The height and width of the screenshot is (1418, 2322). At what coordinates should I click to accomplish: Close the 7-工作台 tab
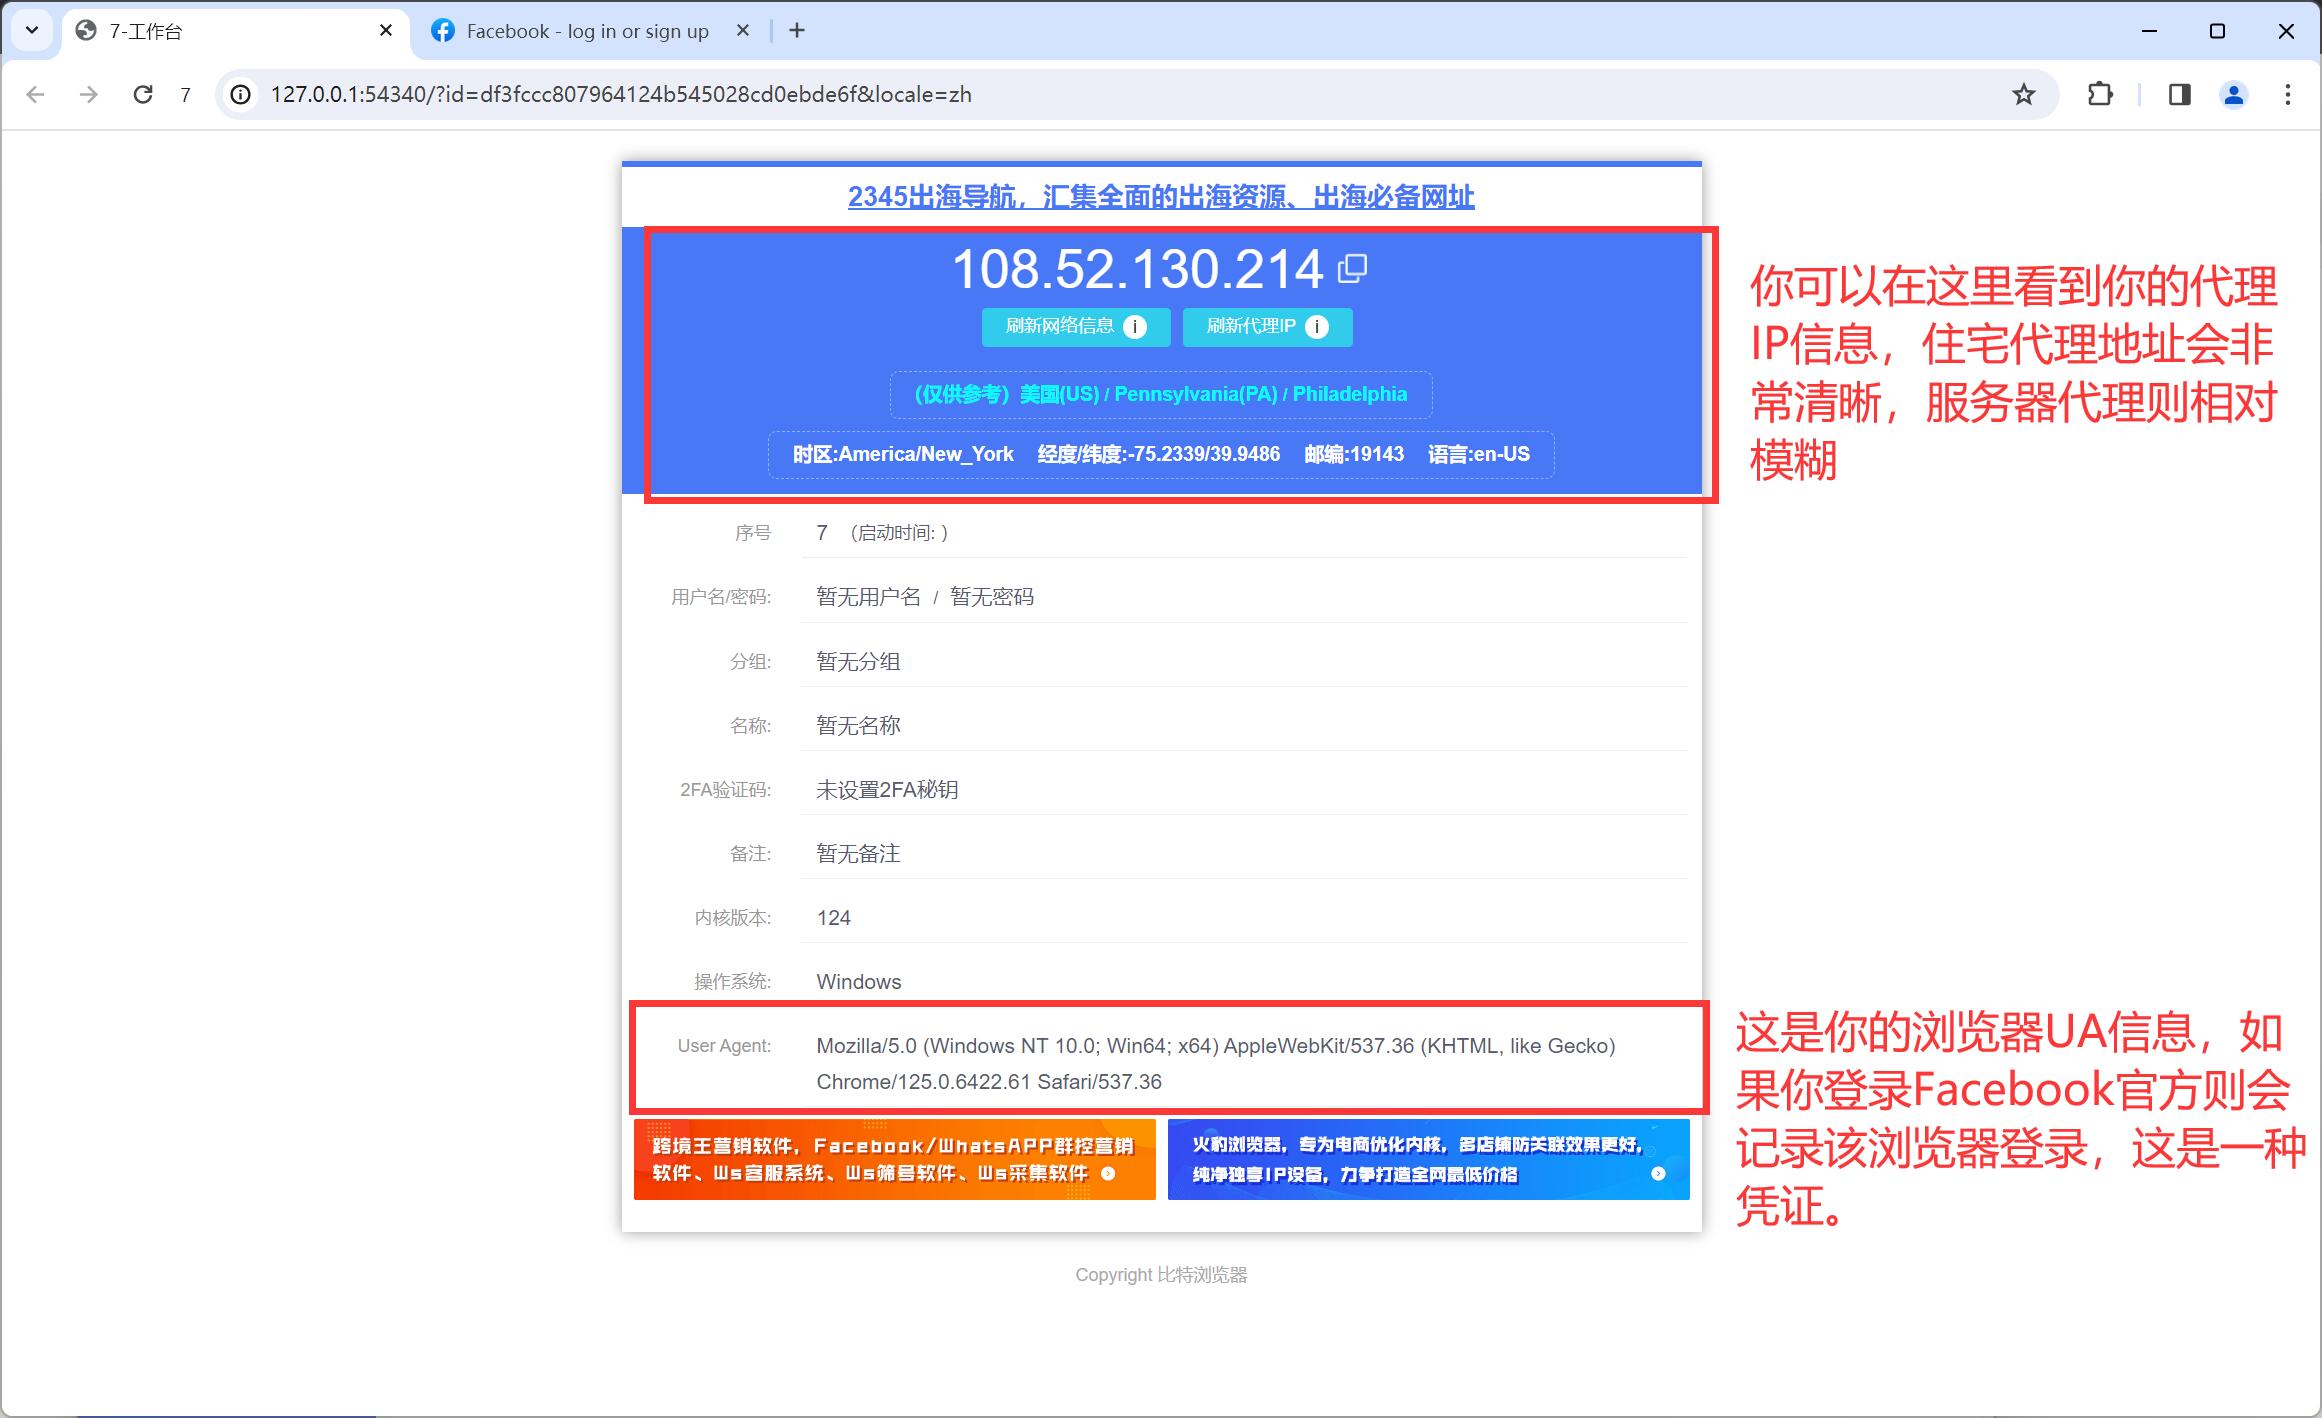click(x=386, y=31)
